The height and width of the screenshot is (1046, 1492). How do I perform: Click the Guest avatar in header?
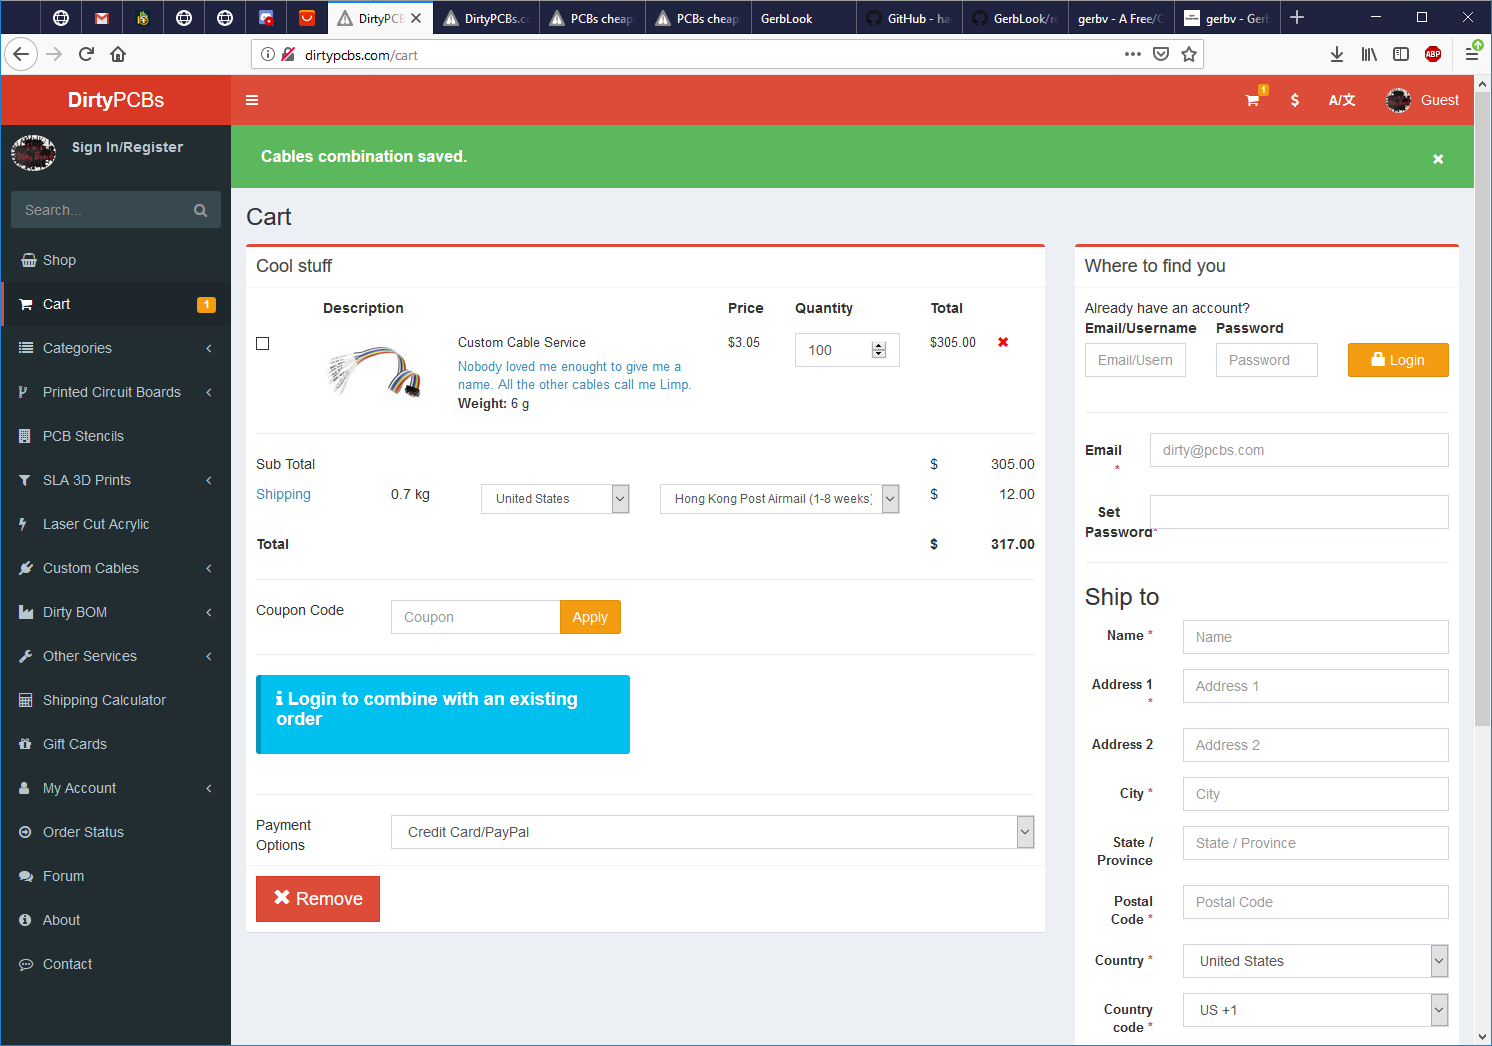[1398, 100]
